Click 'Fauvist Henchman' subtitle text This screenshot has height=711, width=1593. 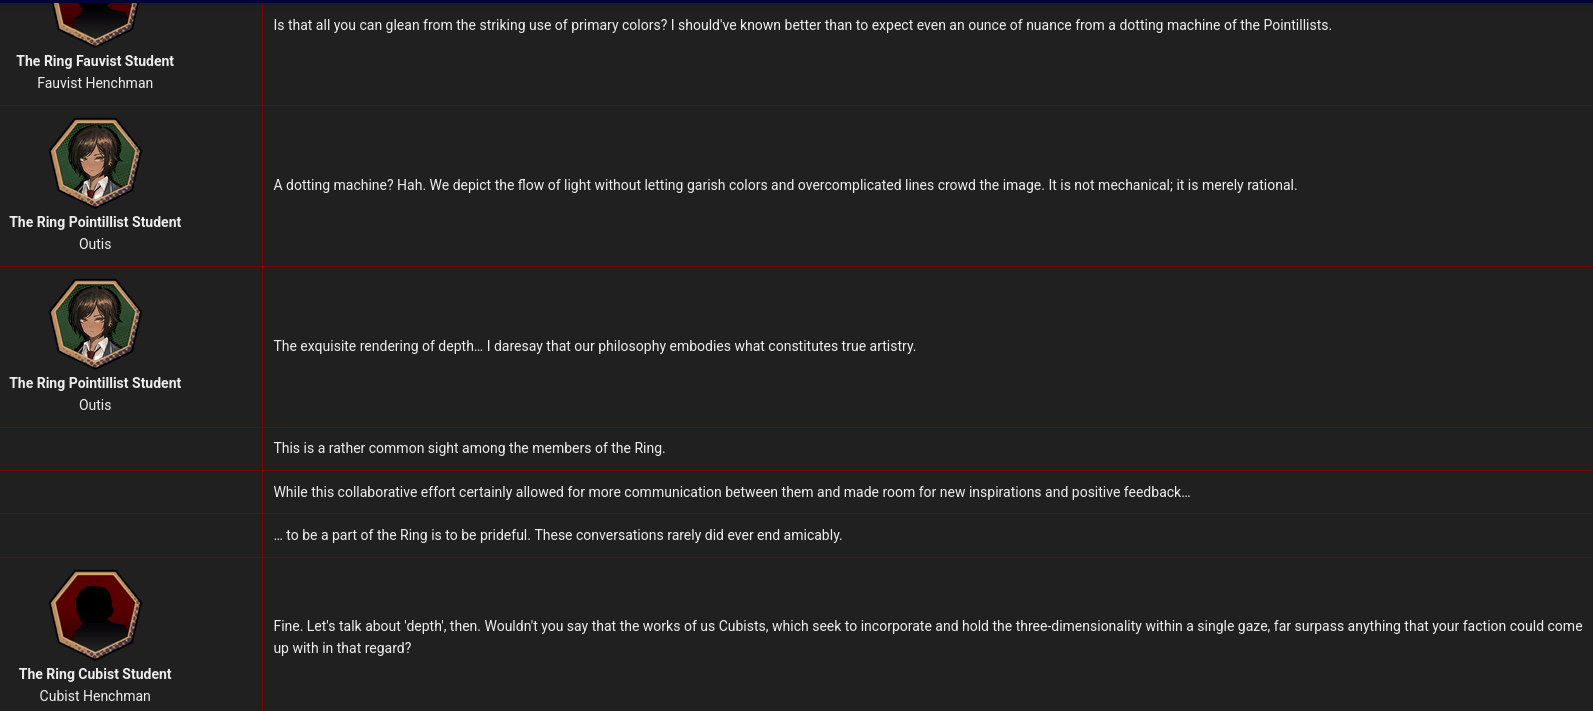tap(95, 83)
